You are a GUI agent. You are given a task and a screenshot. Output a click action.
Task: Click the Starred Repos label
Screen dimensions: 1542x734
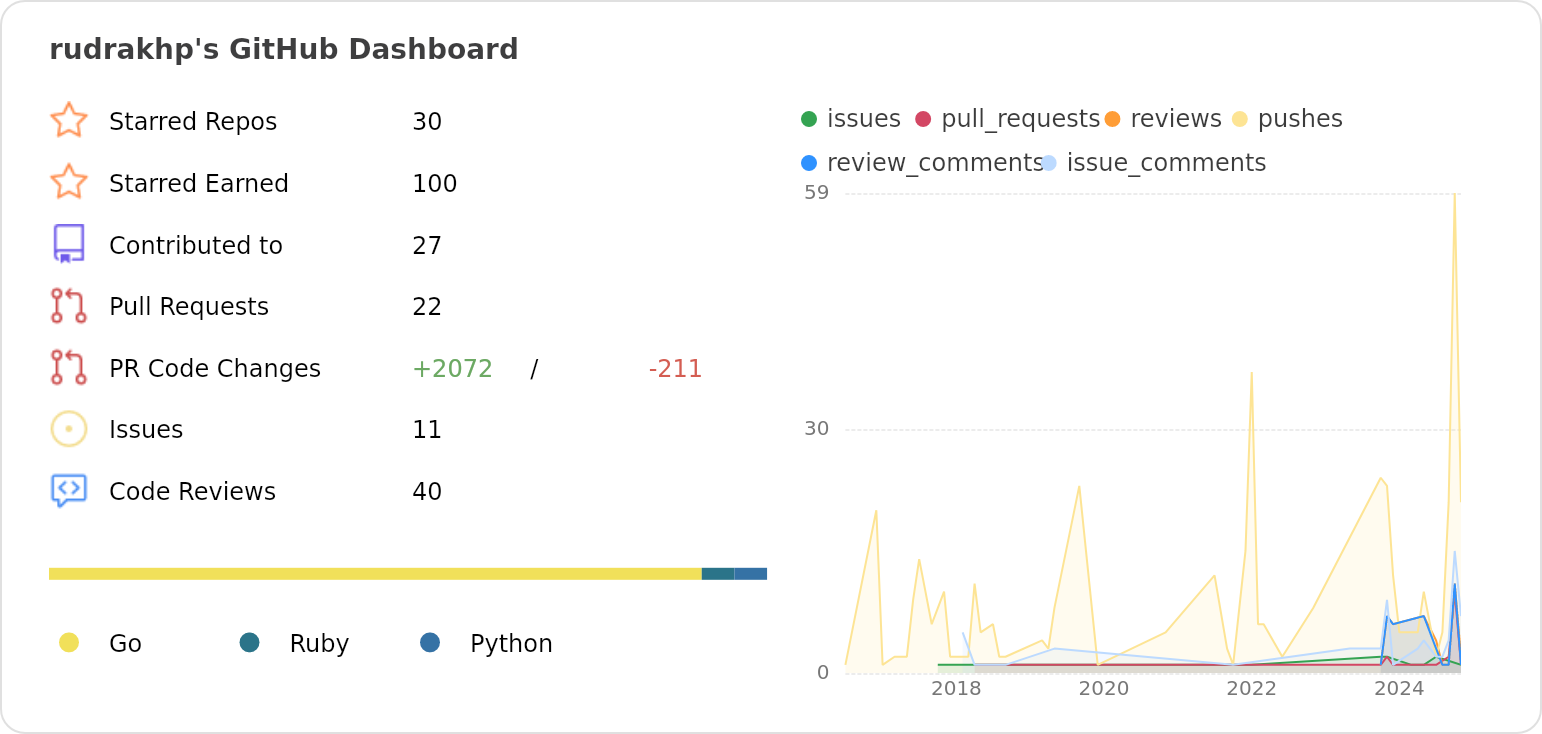click(193, 122)
